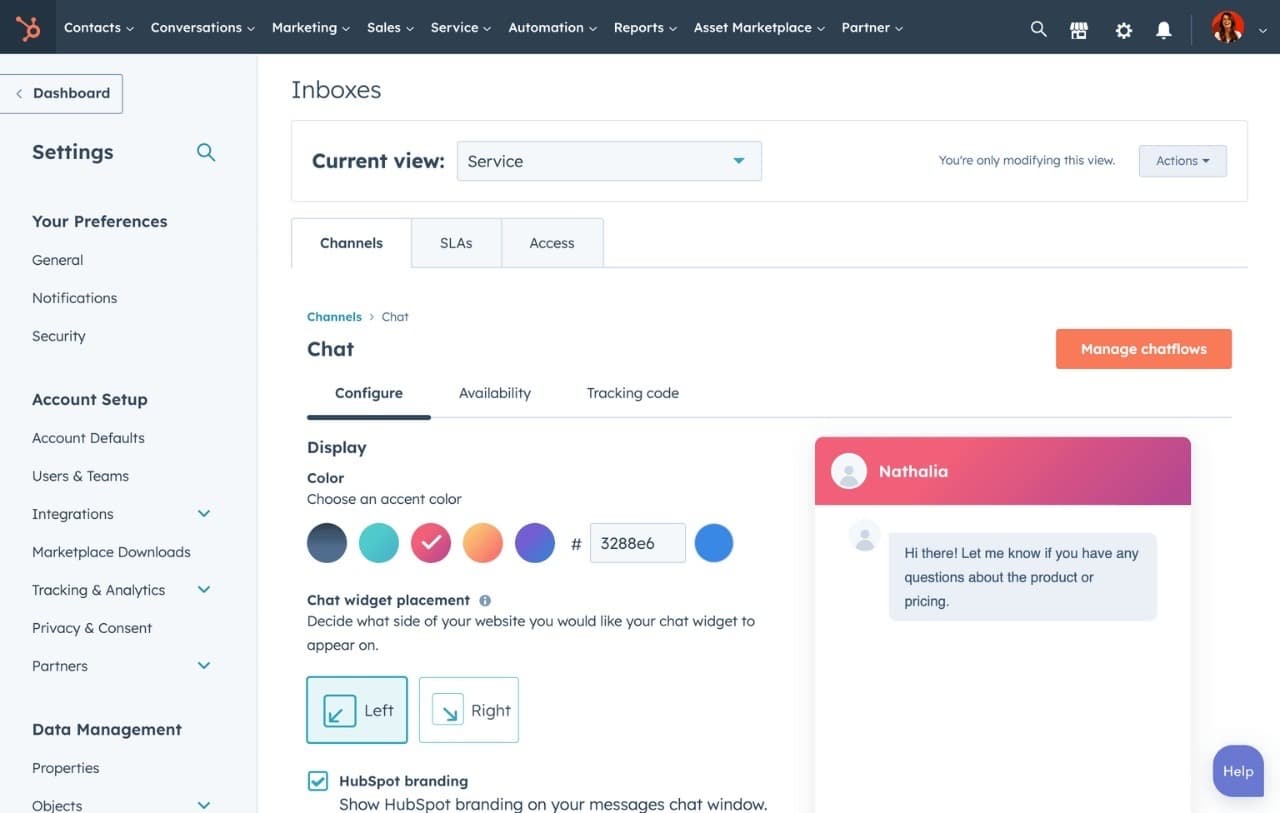Image resolution: width=1280 pixels, height=813 pixels.
Task: Click the search icon next to Settings heading
Action: tap(205, 152)
